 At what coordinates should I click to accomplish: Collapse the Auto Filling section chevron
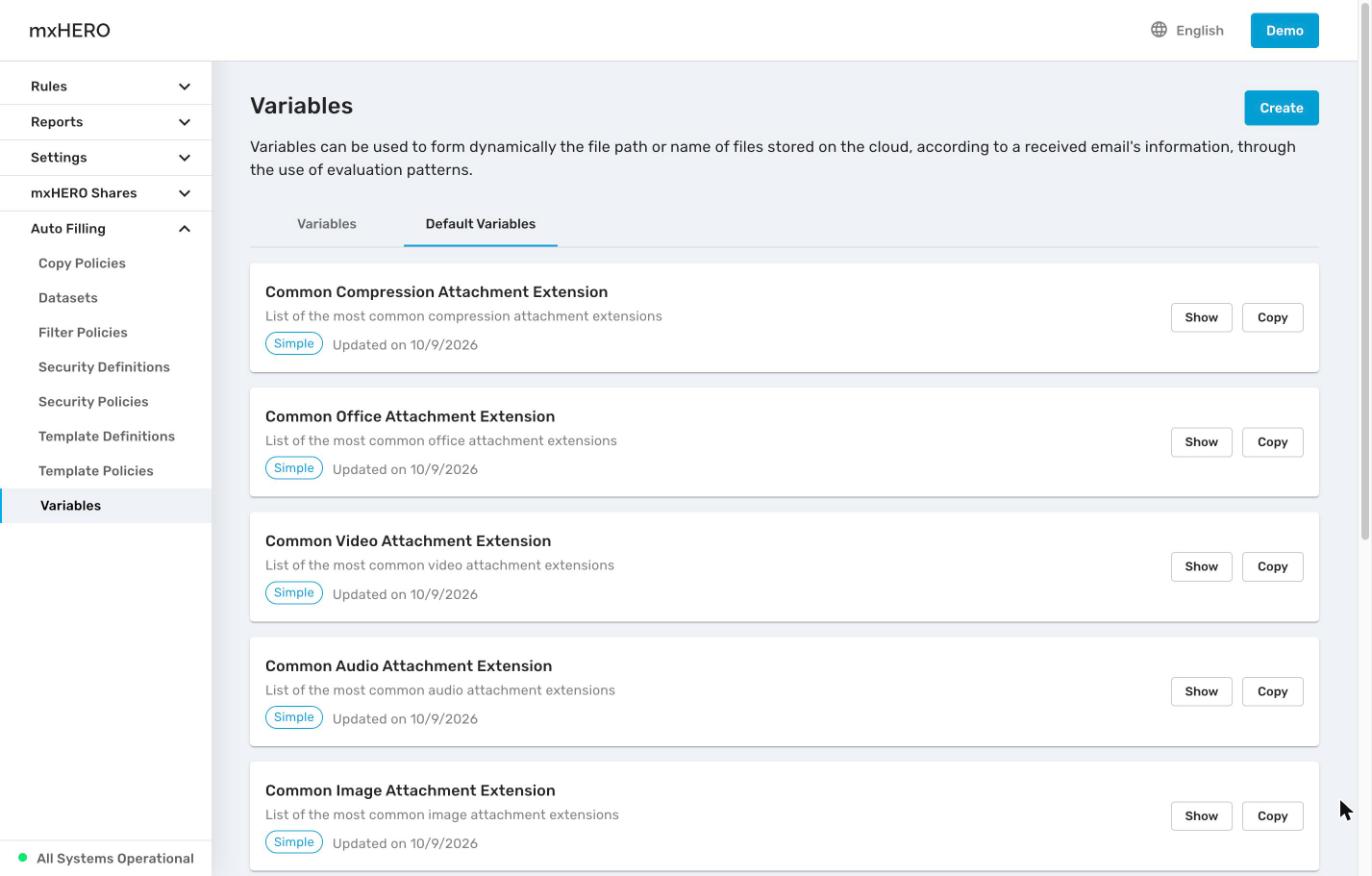click(184, 229)
